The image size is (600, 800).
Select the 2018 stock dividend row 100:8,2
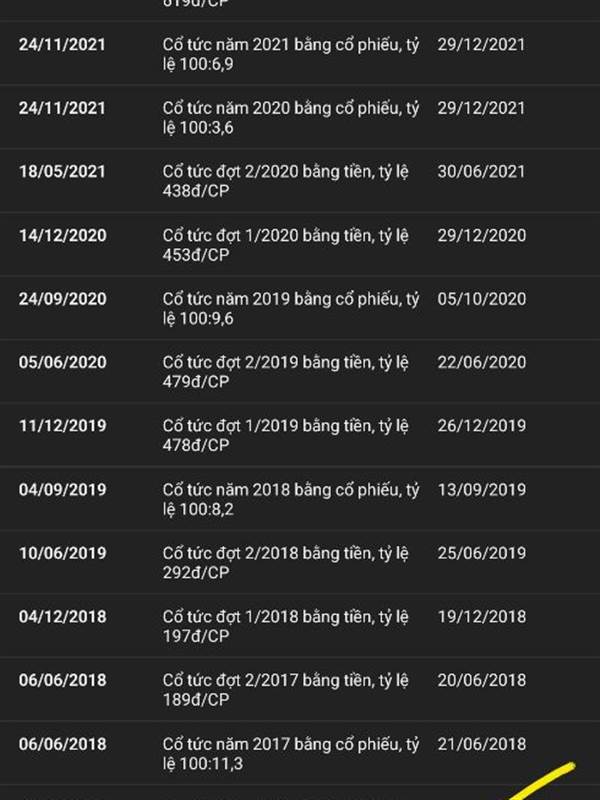click(300, 498)
